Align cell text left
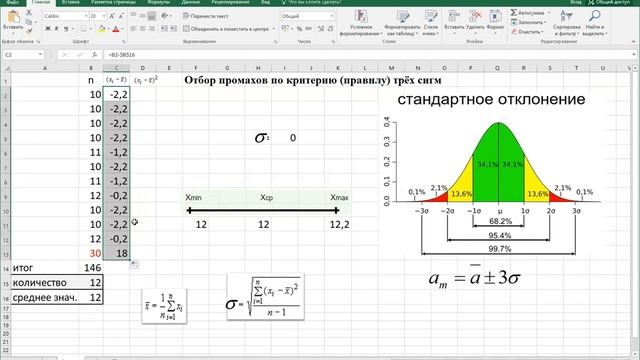This screenshot has width=640, height=360. (x=133, y=29)
